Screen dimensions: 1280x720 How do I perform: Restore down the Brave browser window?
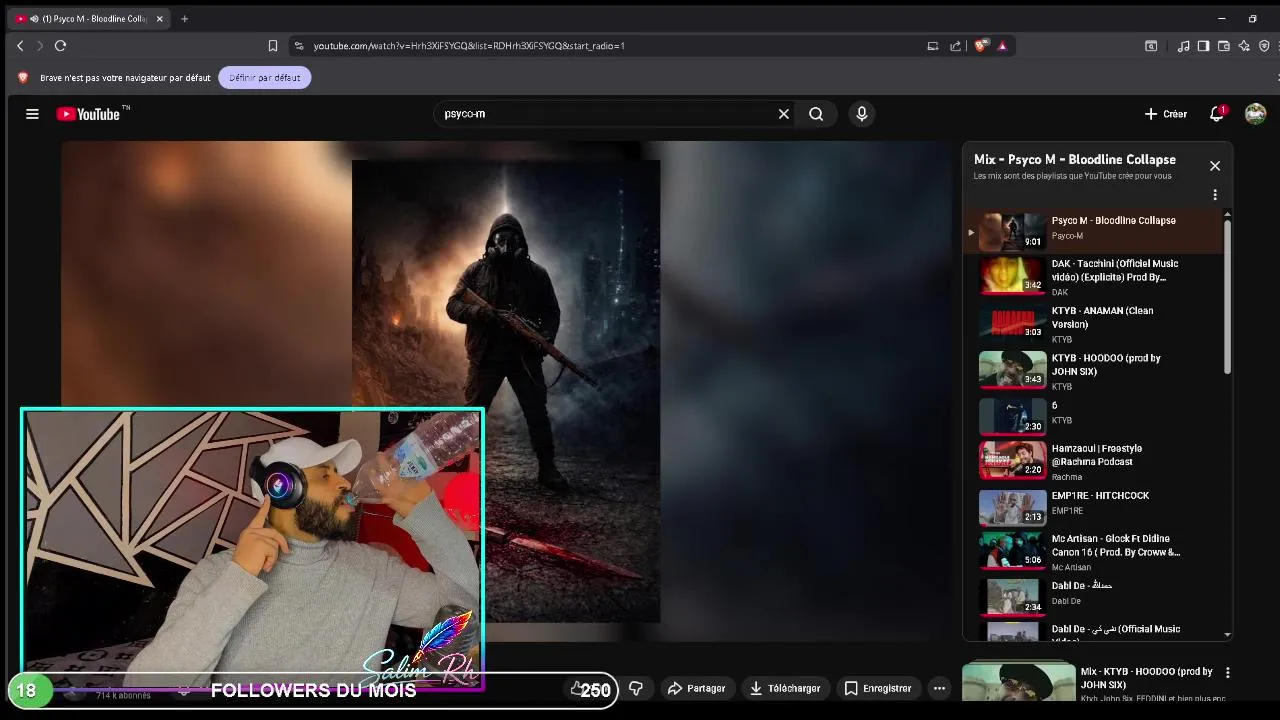coord(1253,19)
